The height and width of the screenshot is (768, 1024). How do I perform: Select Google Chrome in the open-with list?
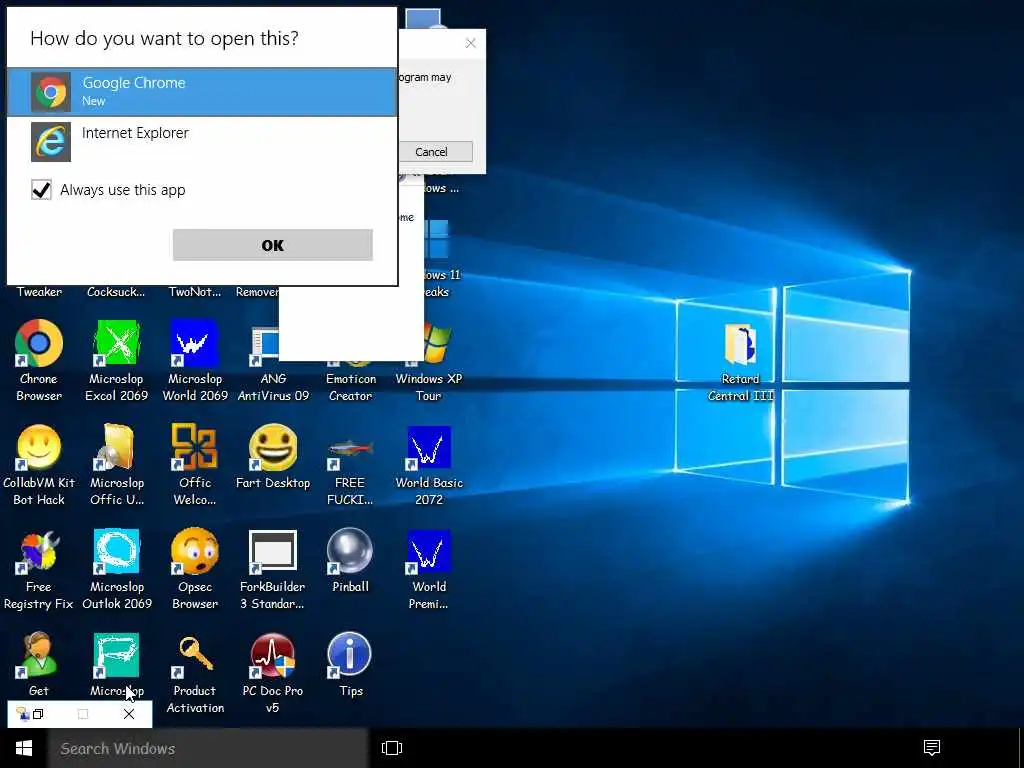coord(202,92)
